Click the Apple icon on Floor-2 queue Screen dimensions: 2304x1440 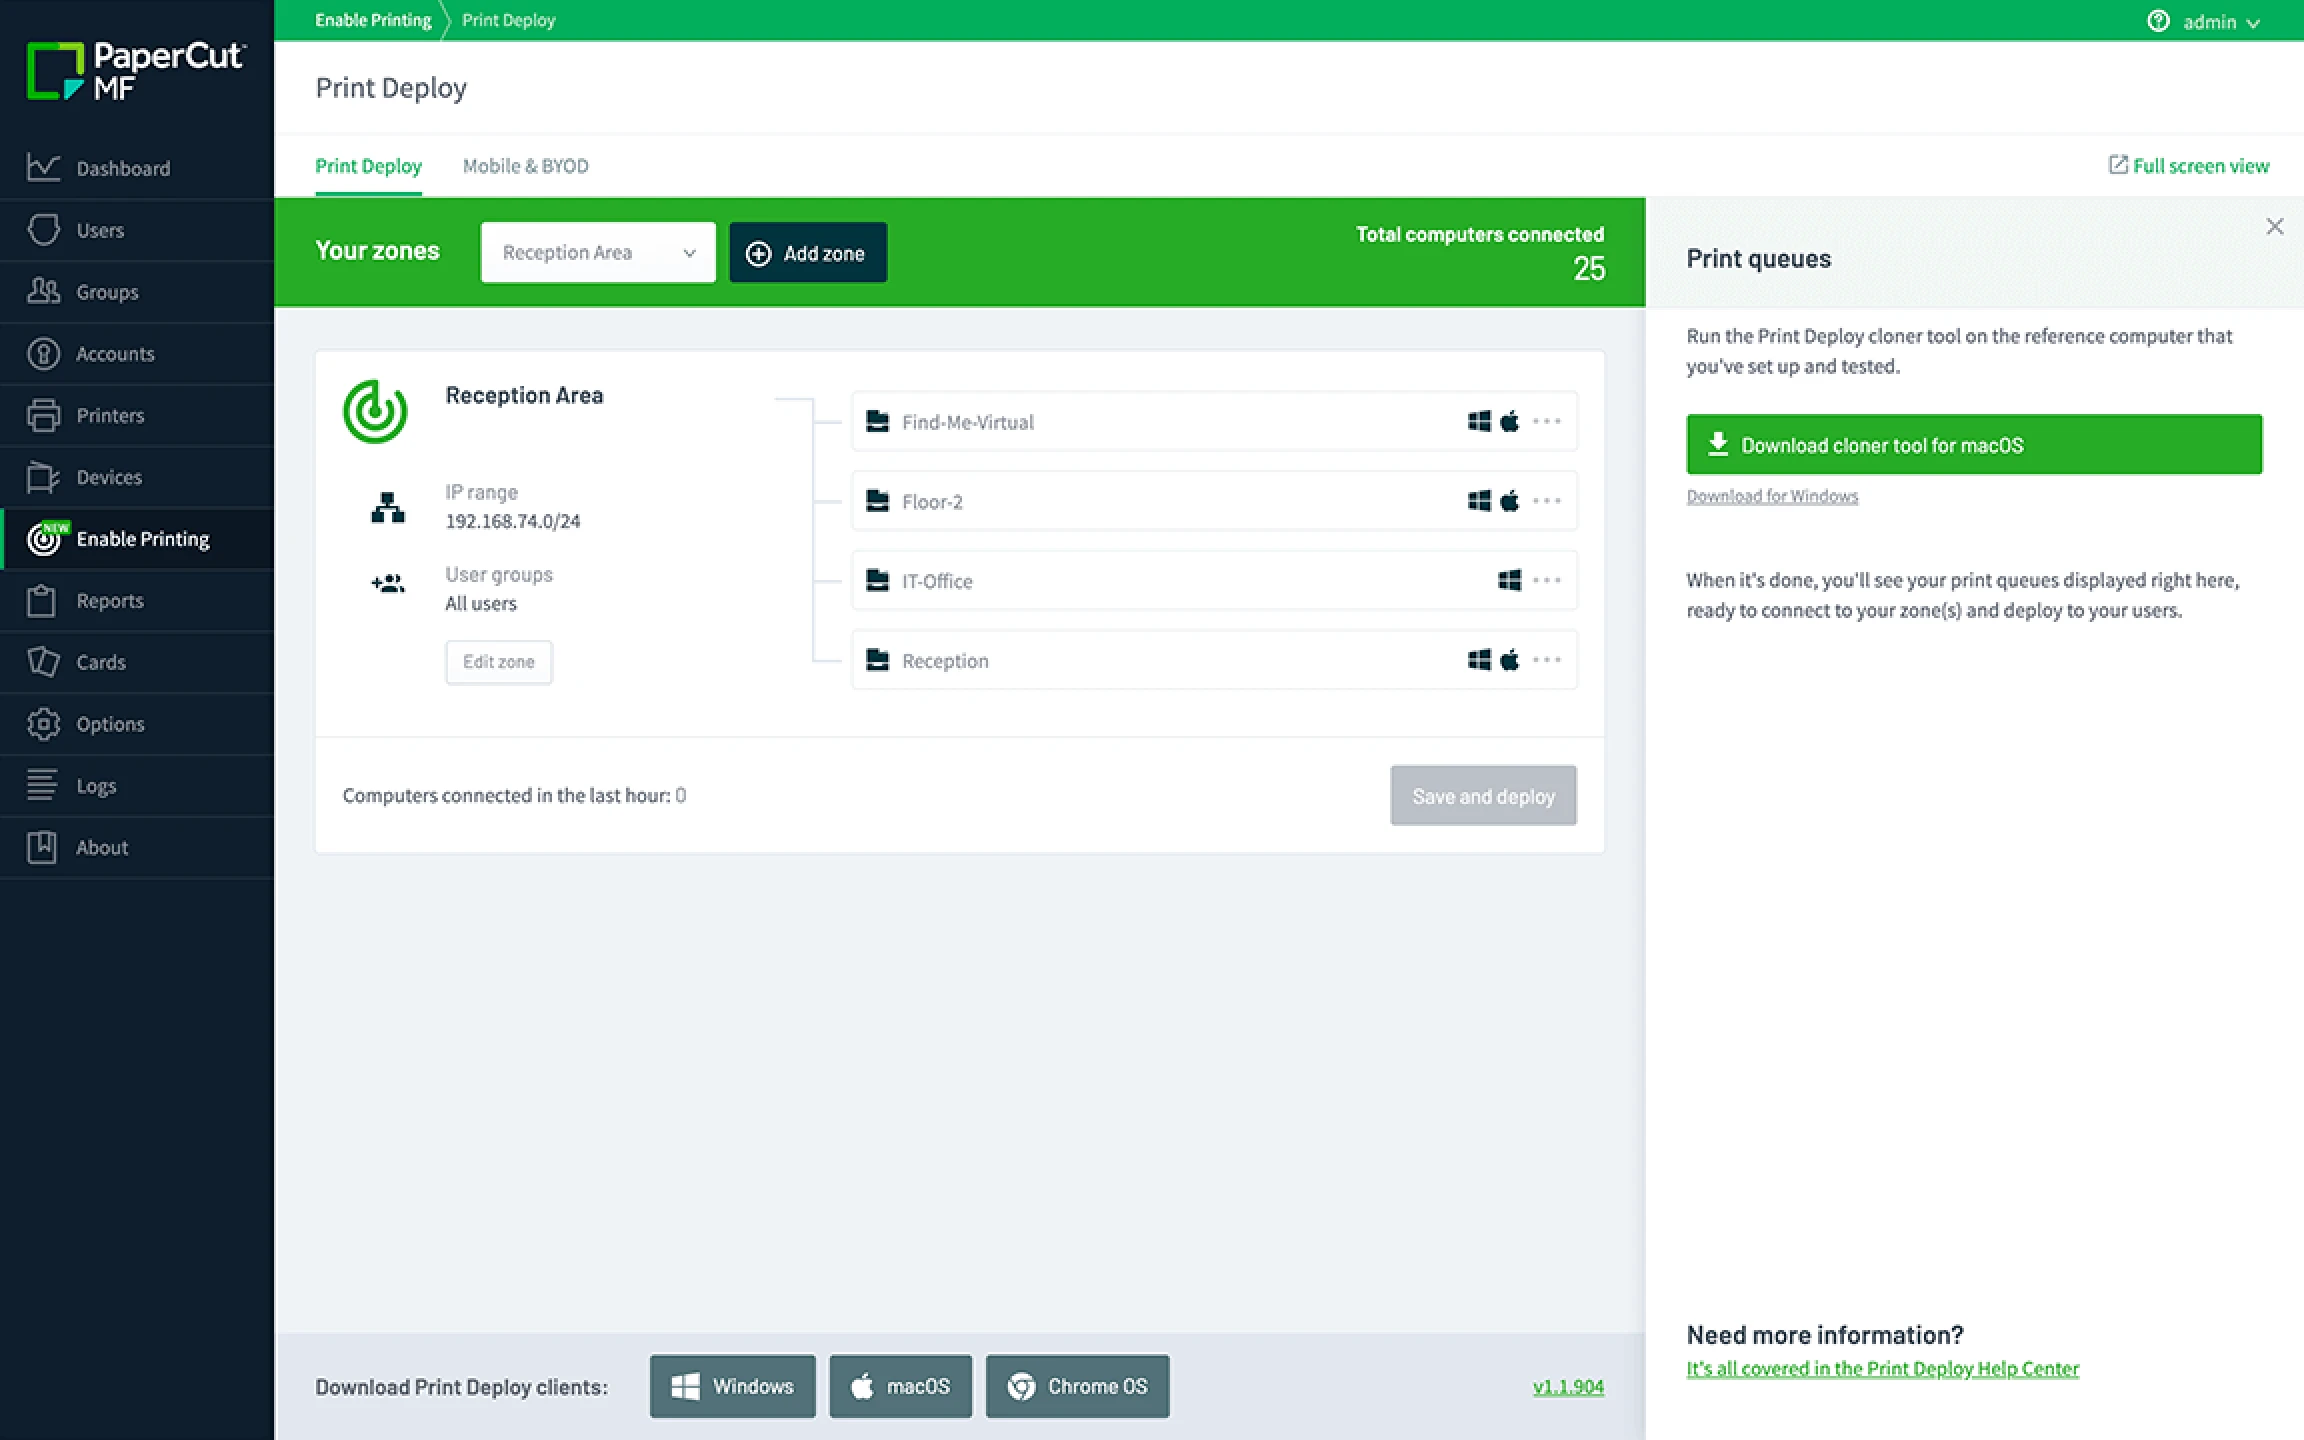click(1510, 501)
